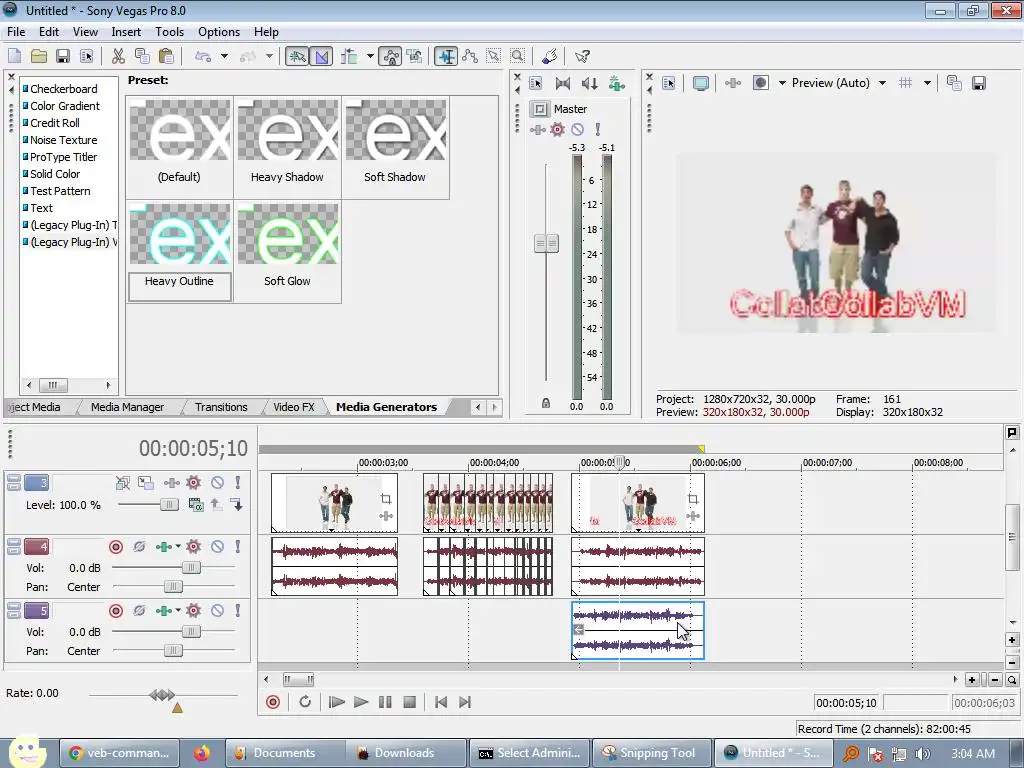1024x768 pixels.
Task: Click the Dim Output icon in mixer
Action: tap(589, 83)
